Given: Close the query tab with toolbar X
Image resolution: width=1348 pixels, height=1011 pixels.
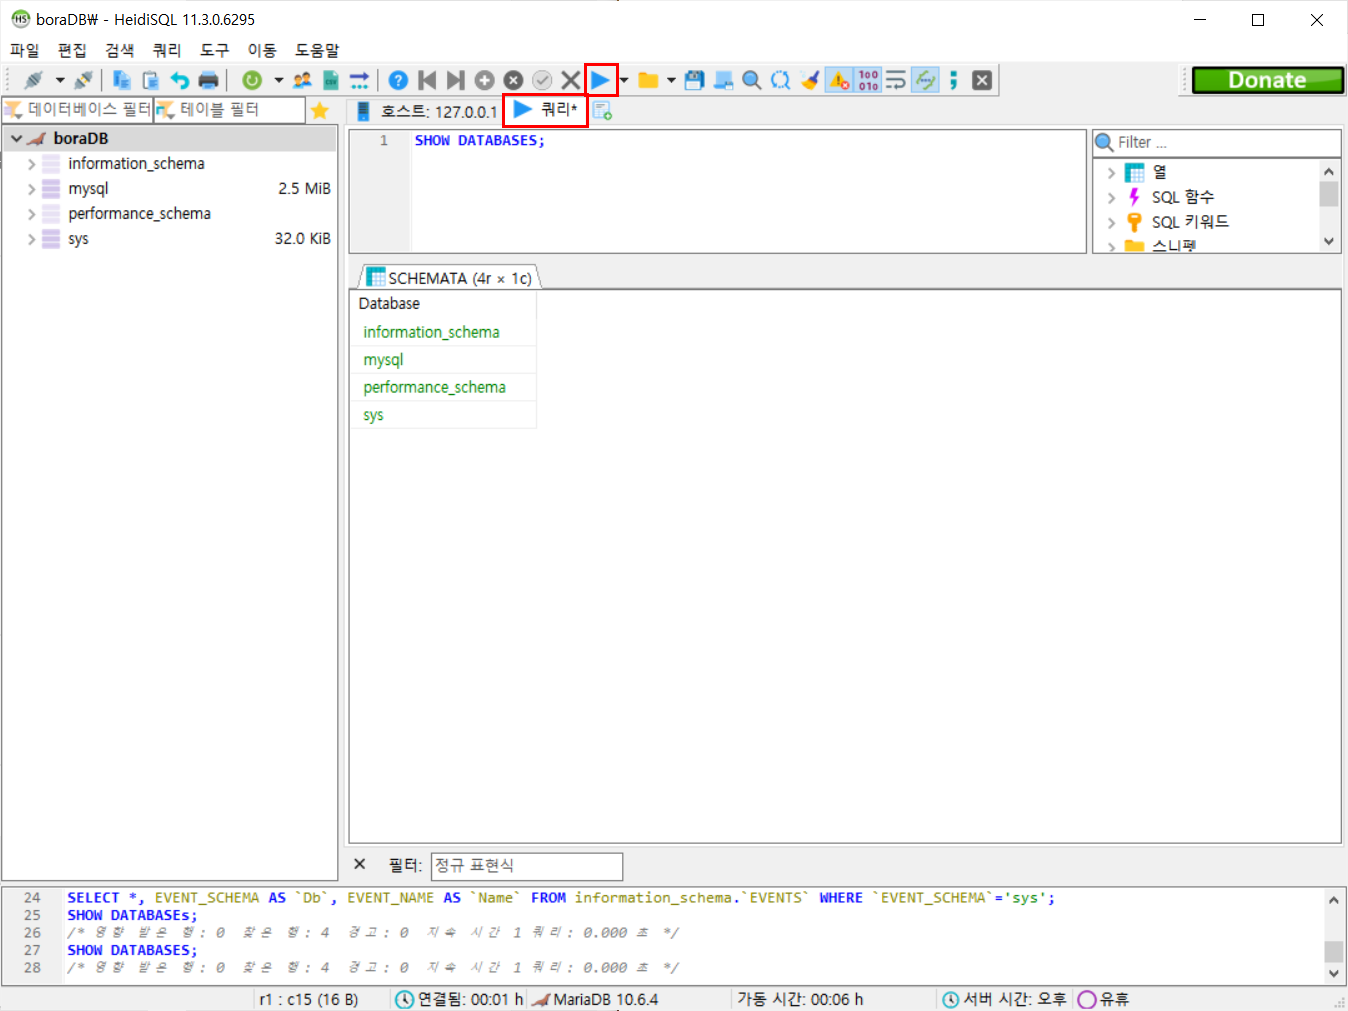Looking at the screenshot, I should click(982, 80).
